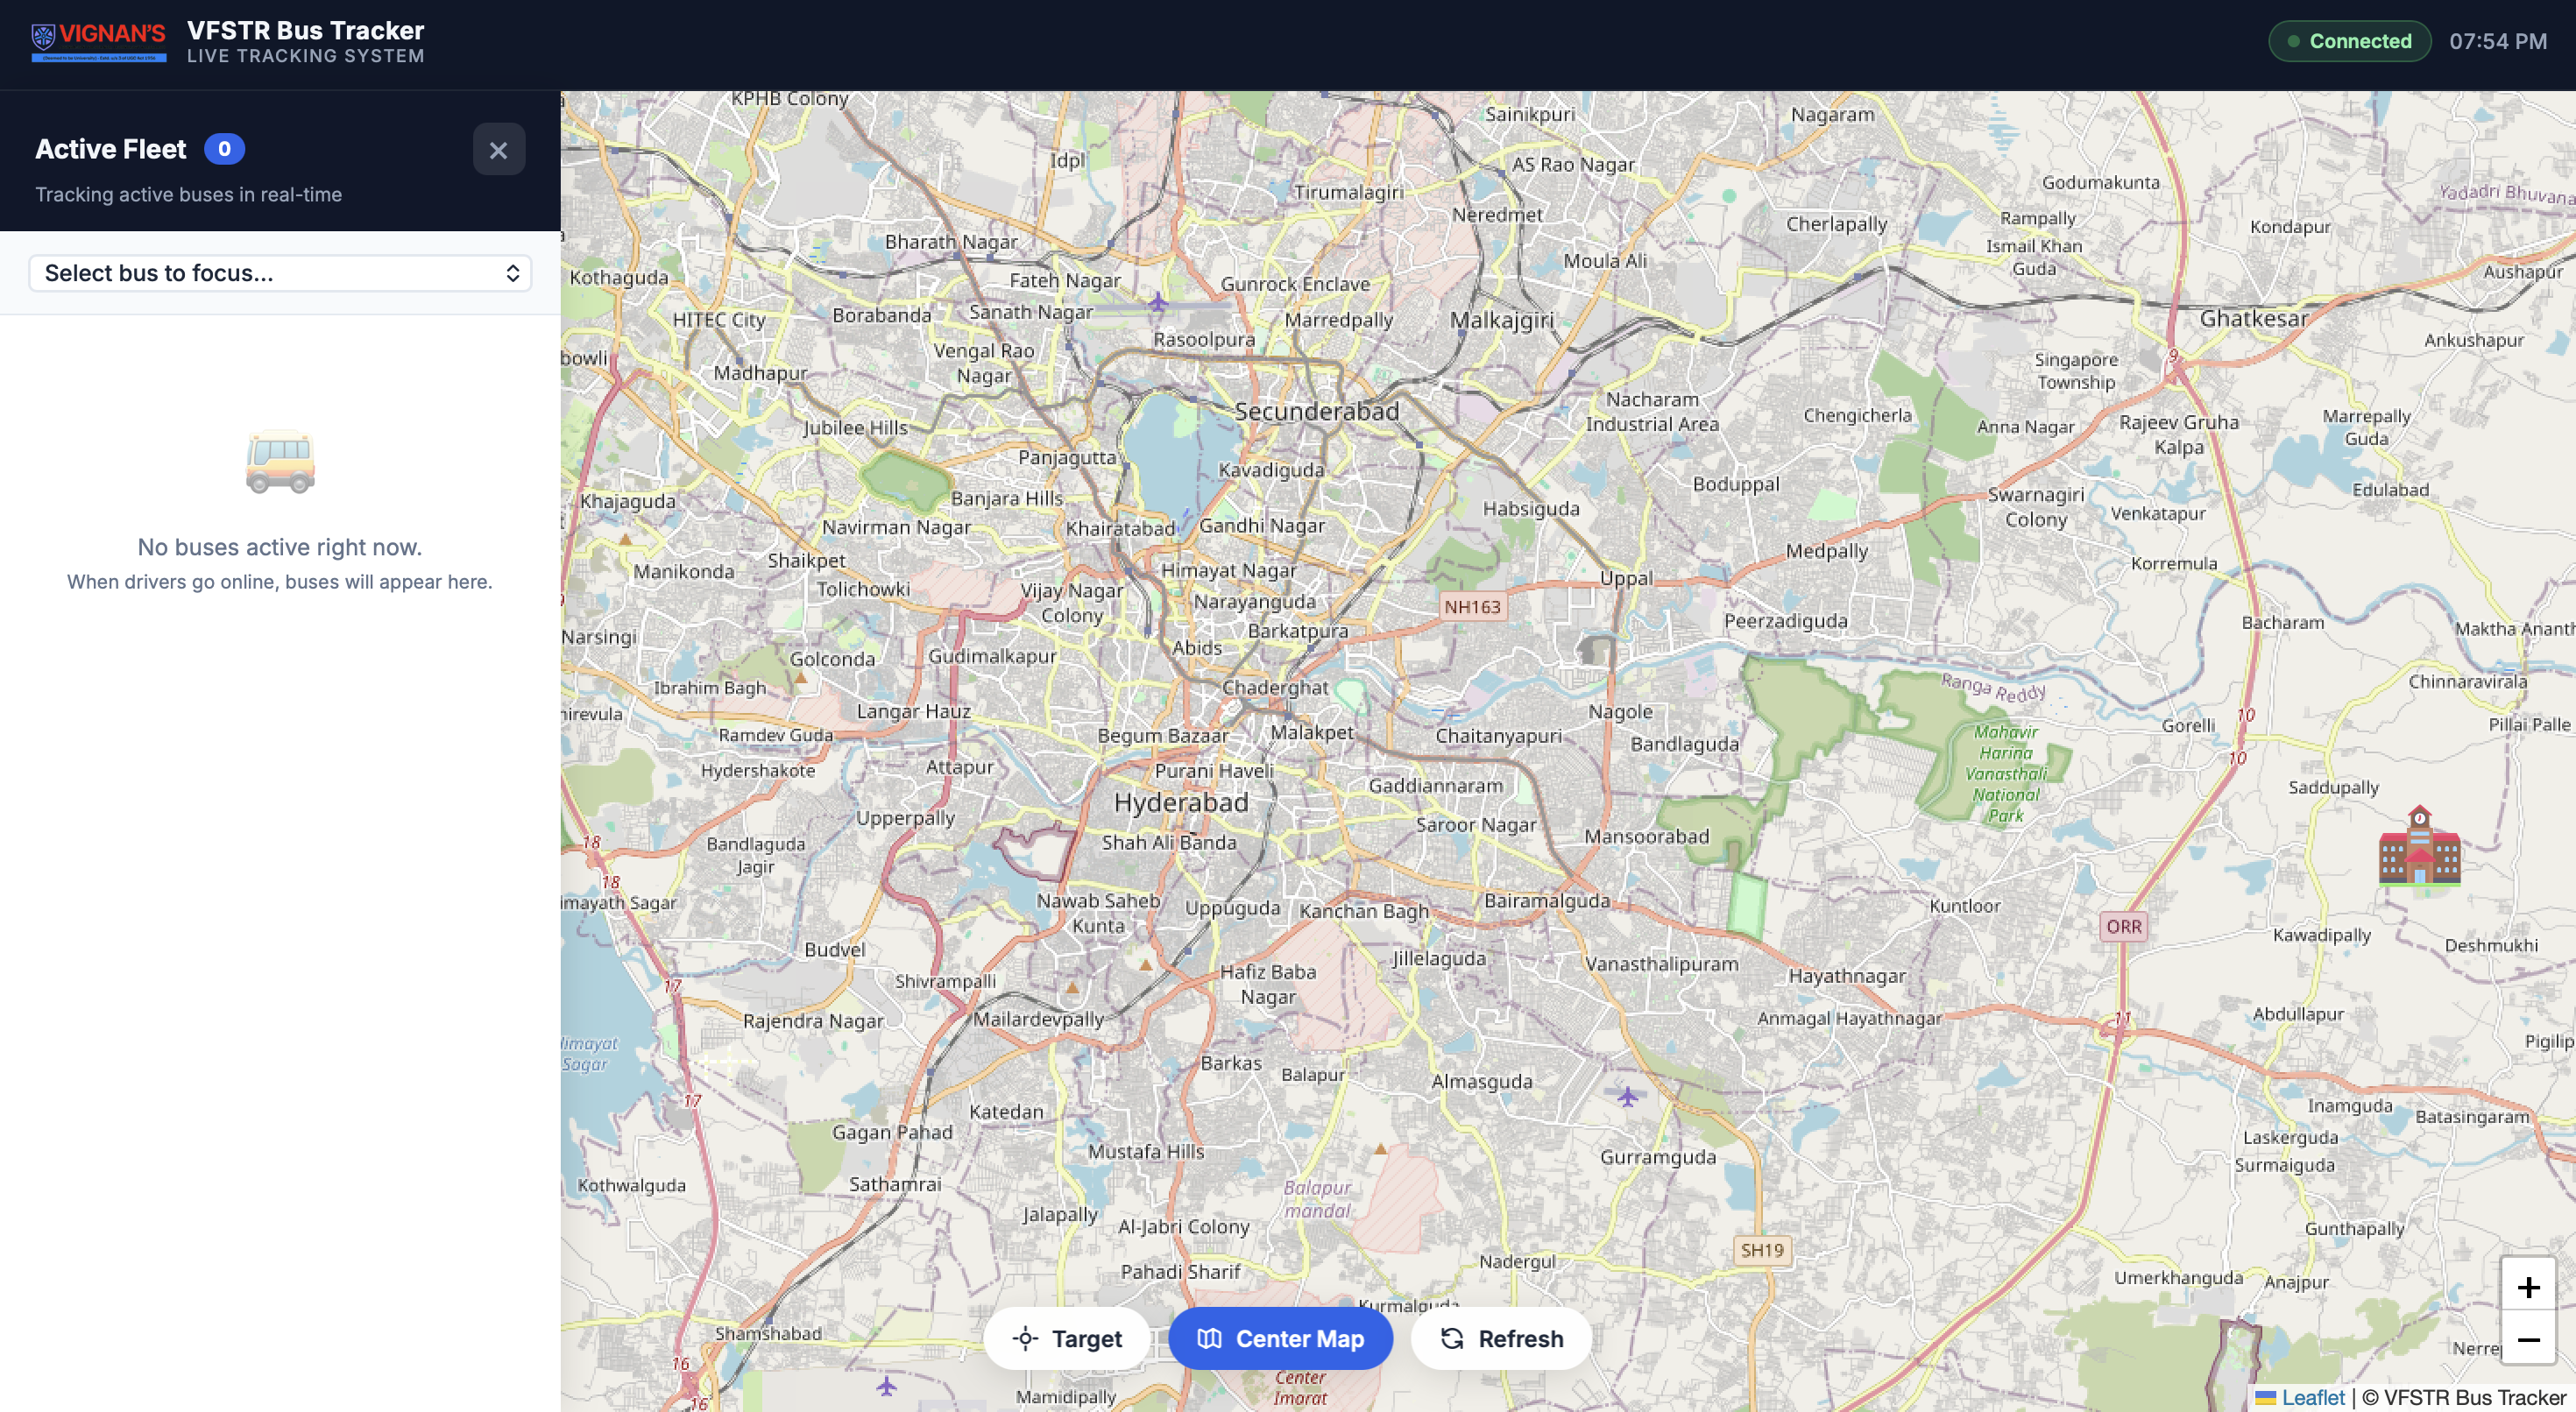The width and height of the screenshot is (2576, 1412).
Task: Click the Jubilee Hills label on map
Action: pyautogui.click(x=855, y=428)
